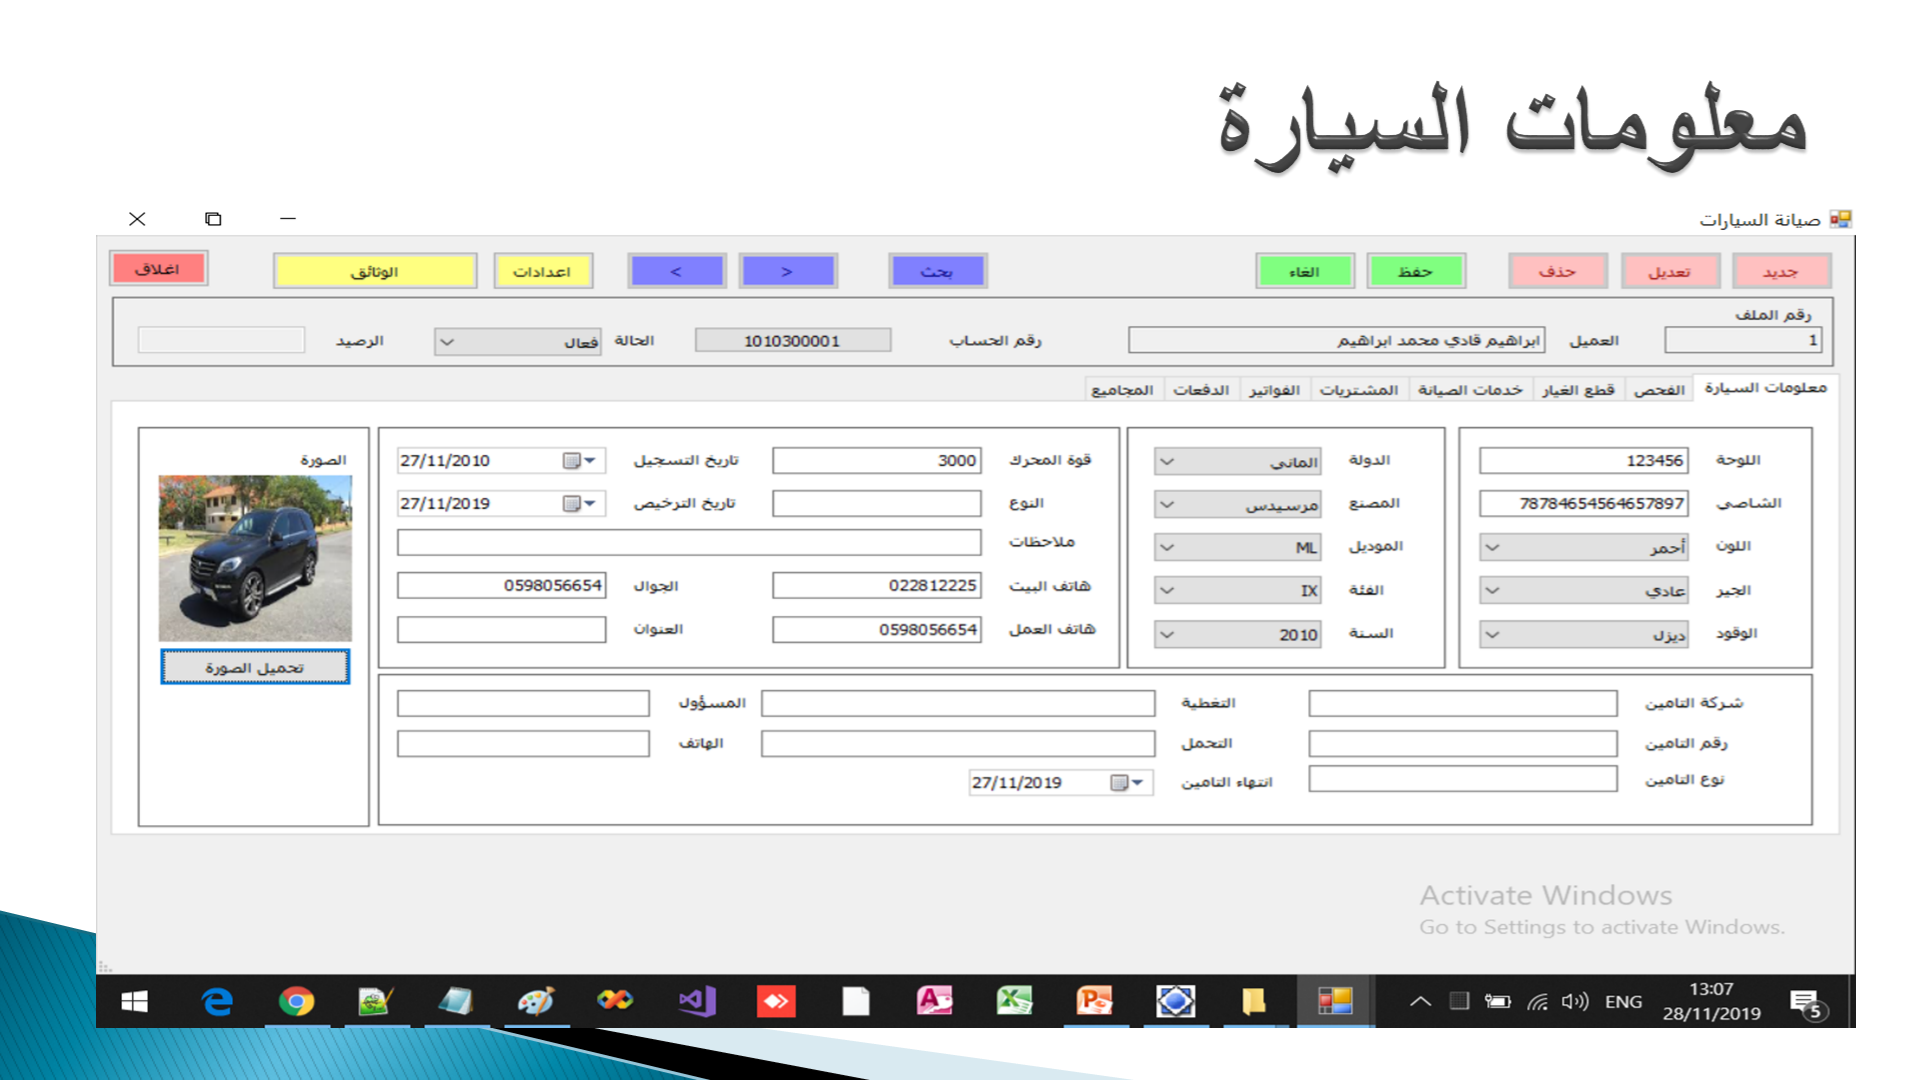
Task: Open Google Chrome from the taskbar
Action: [296, 1001]
